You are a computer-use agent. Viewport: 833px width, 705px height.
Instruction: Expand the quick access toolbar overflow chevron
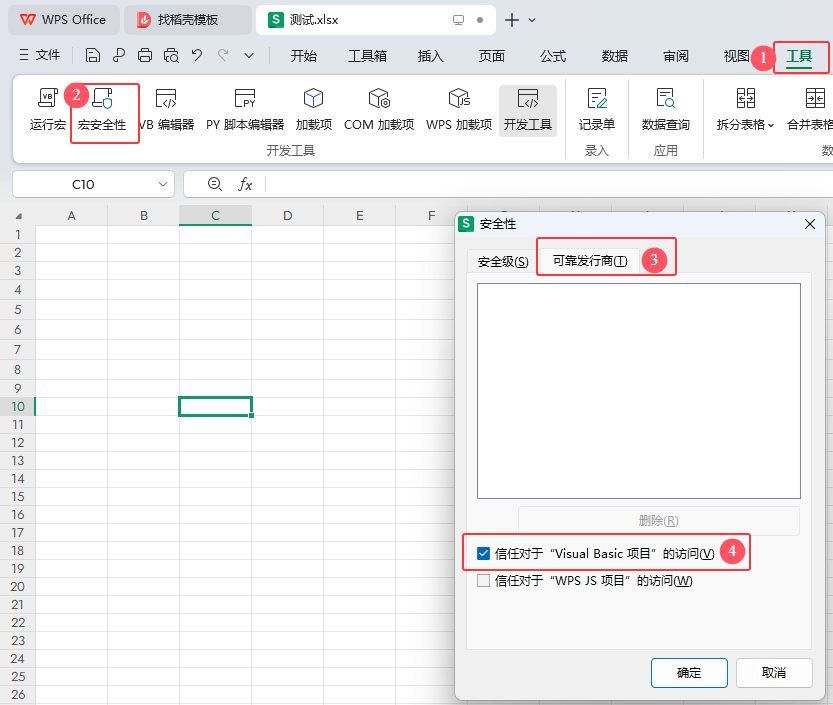(x=249, y=56)
